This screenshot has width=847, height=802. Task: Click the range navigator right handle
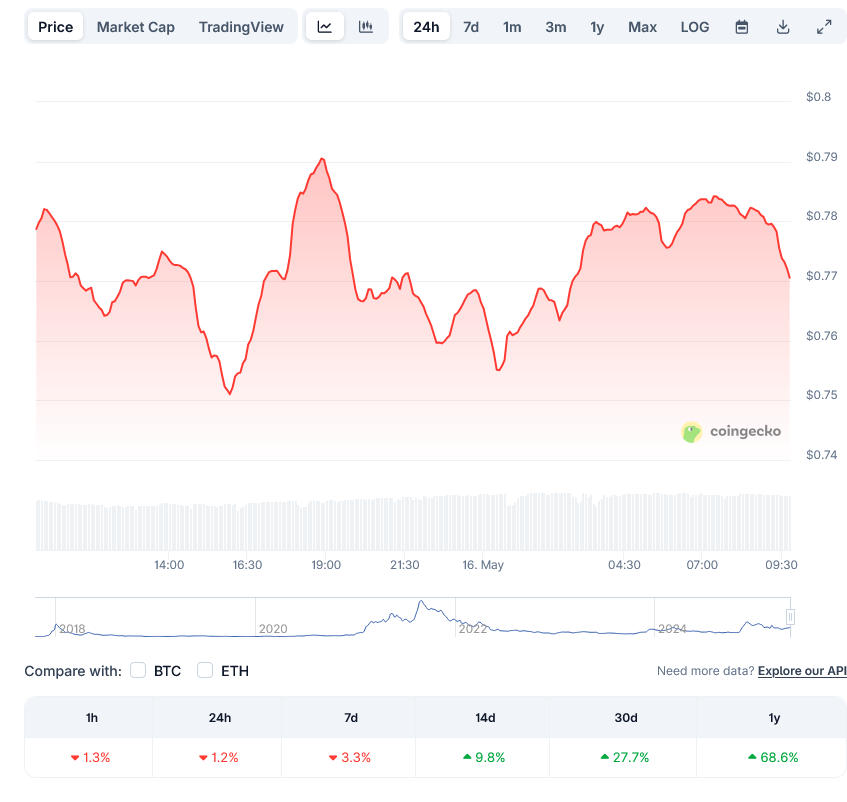click(x=790, y=617)
